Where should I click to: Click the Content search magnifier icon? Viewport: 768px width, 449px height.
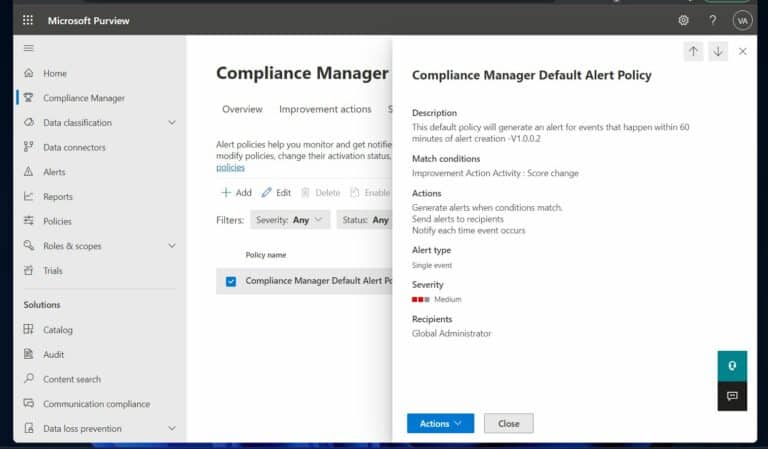28,378
